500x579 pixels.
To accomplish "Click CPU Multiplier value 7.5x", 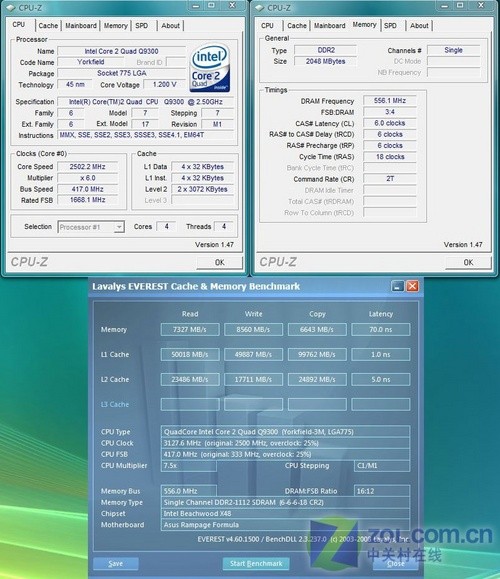I will point(189,466).
